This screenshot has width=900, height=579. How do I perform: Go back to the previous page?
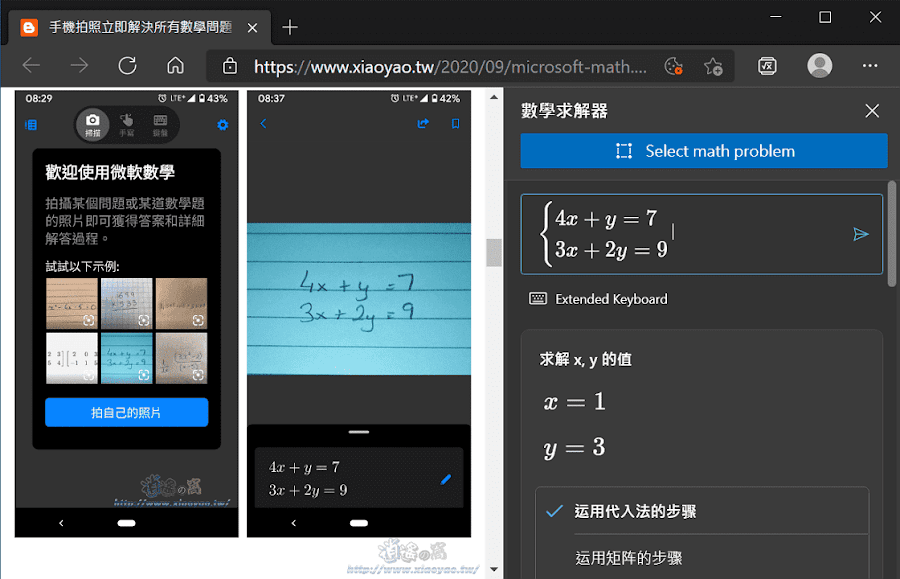click(31, 66)
